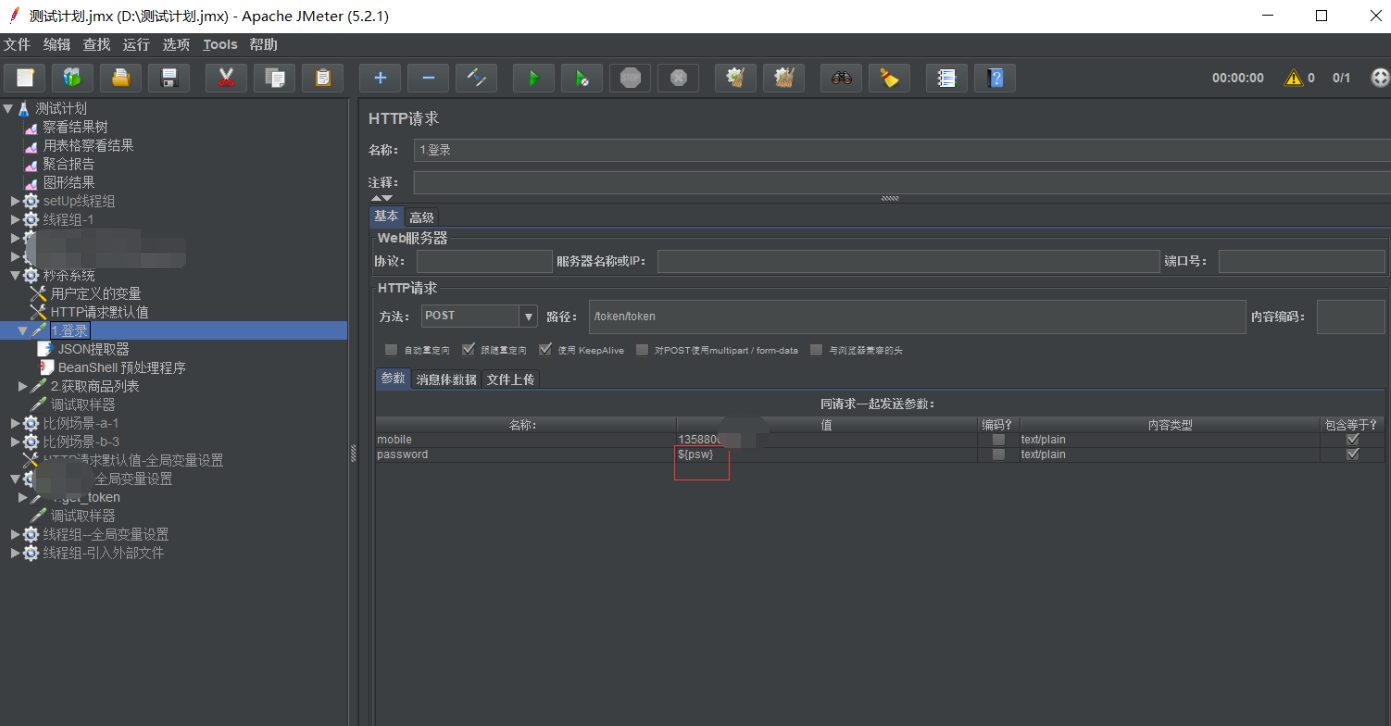Expand all tree nodes with the plus icon

380,78
